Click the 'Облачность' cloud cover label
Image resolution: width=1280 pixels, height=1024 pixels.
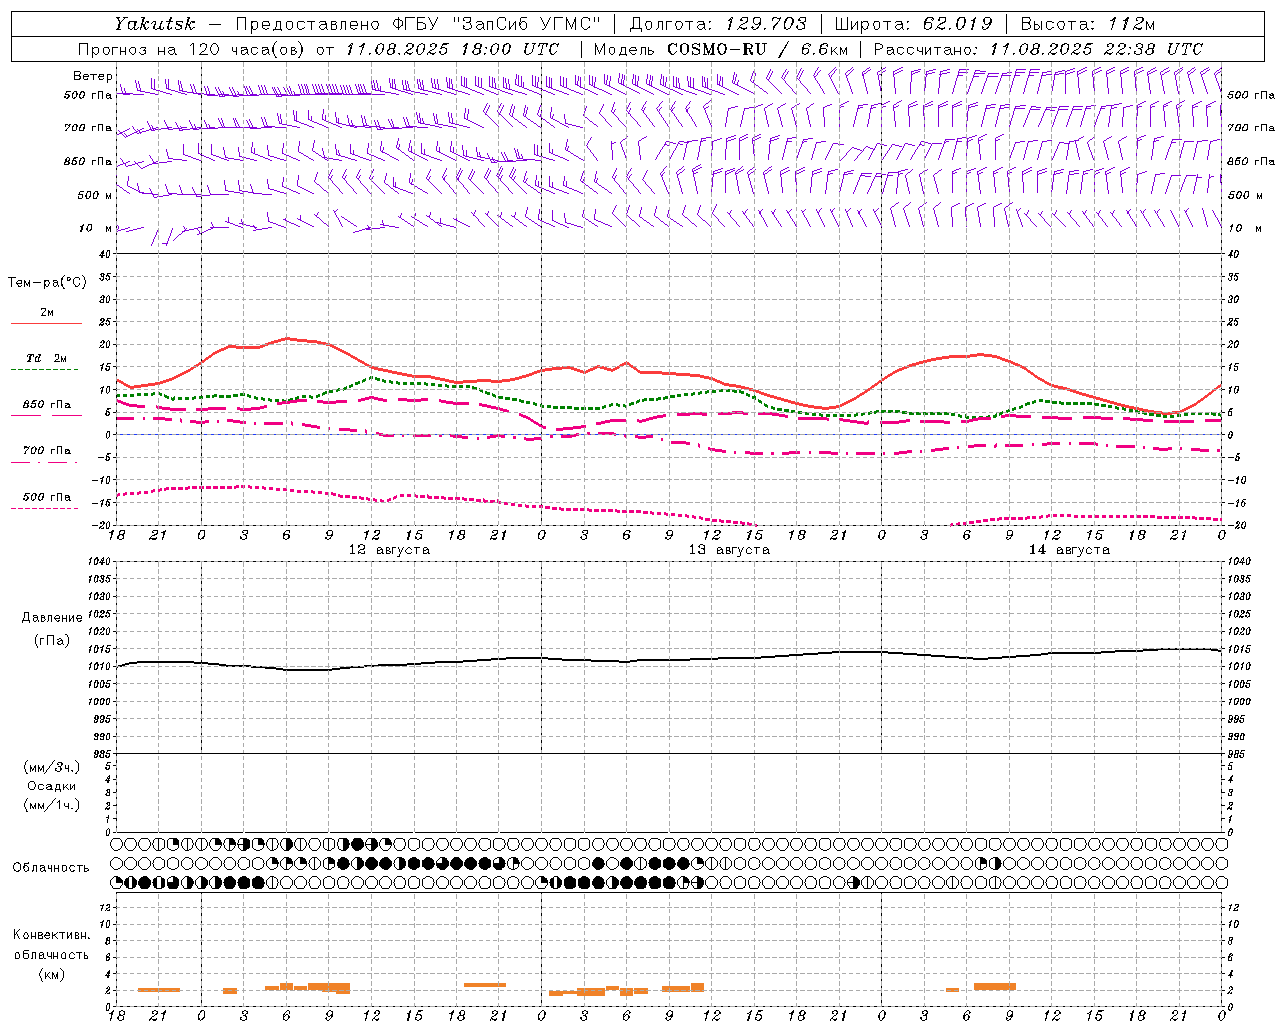(x=51, y=867)
